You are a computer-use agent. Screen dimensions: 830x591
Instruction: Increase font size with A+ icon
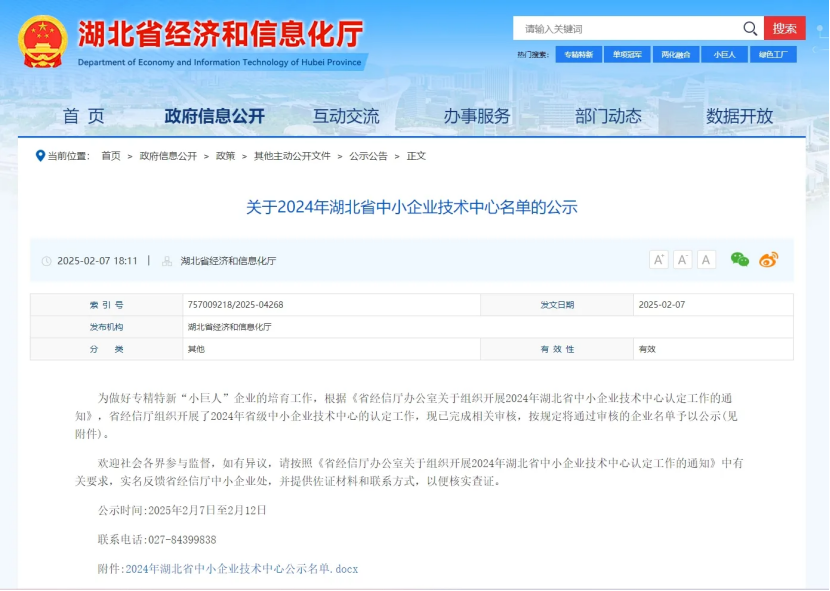658,259
